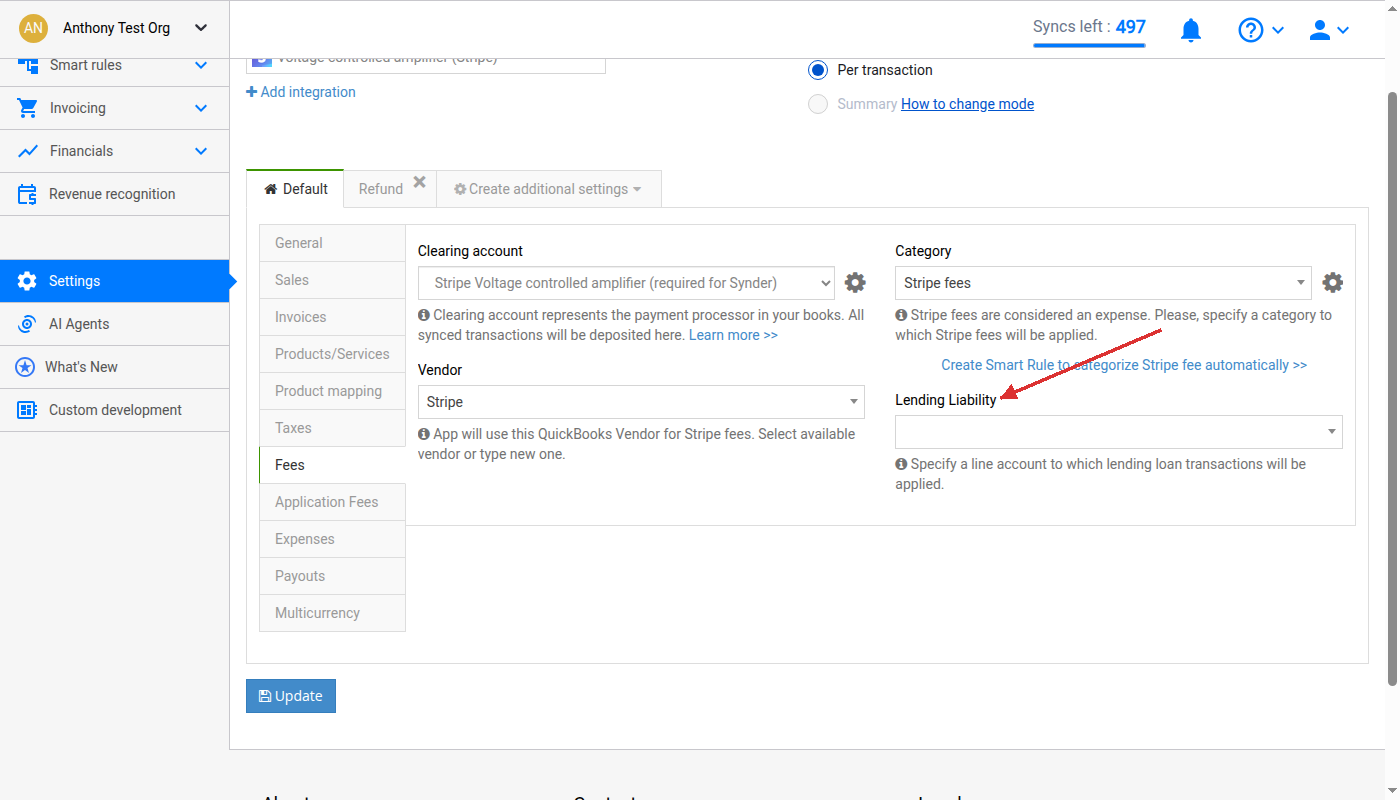Screen dimensions: 1400x800
Task: Open the Stripe fees Category dropdown
Action: click(x=1103, y=283)
